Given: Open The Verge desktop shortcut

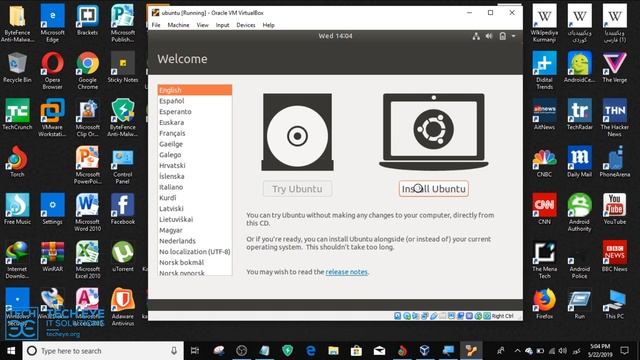Looking at the screenshot, I should tap(615, 67).
